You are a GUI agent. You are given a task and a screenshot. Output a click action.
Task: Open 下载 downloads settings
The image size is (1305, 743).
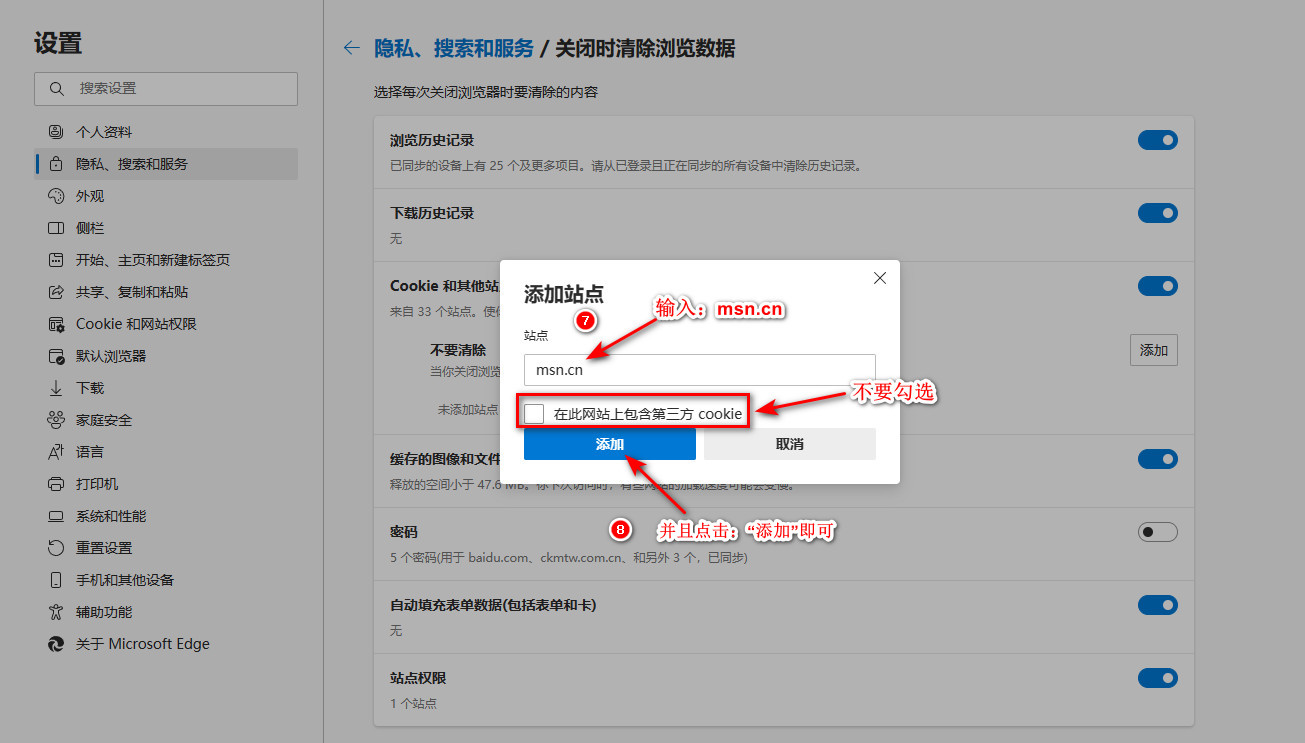coord(90,388)
